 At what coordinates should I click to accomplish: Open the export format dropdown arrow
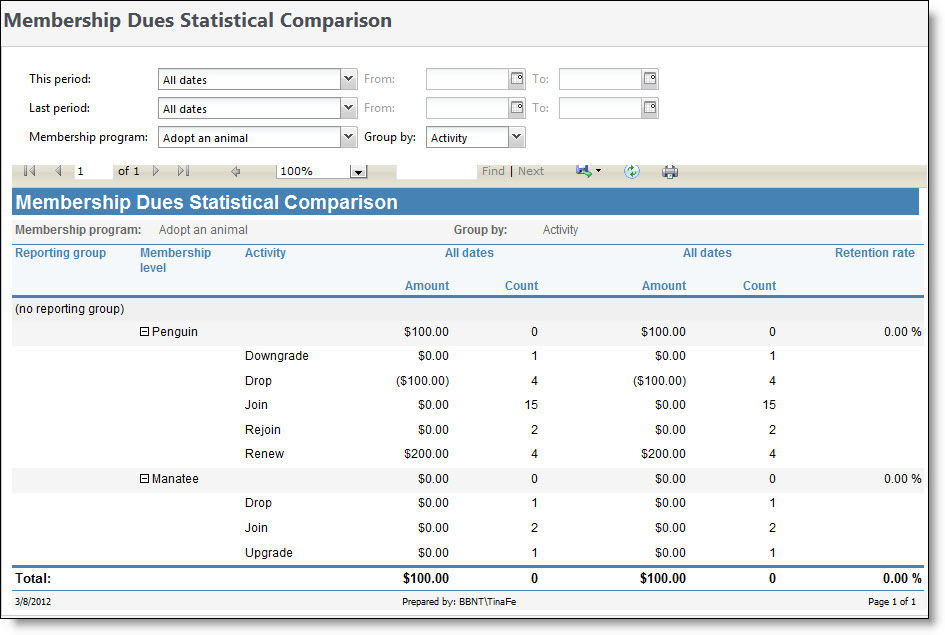[597, 171]
